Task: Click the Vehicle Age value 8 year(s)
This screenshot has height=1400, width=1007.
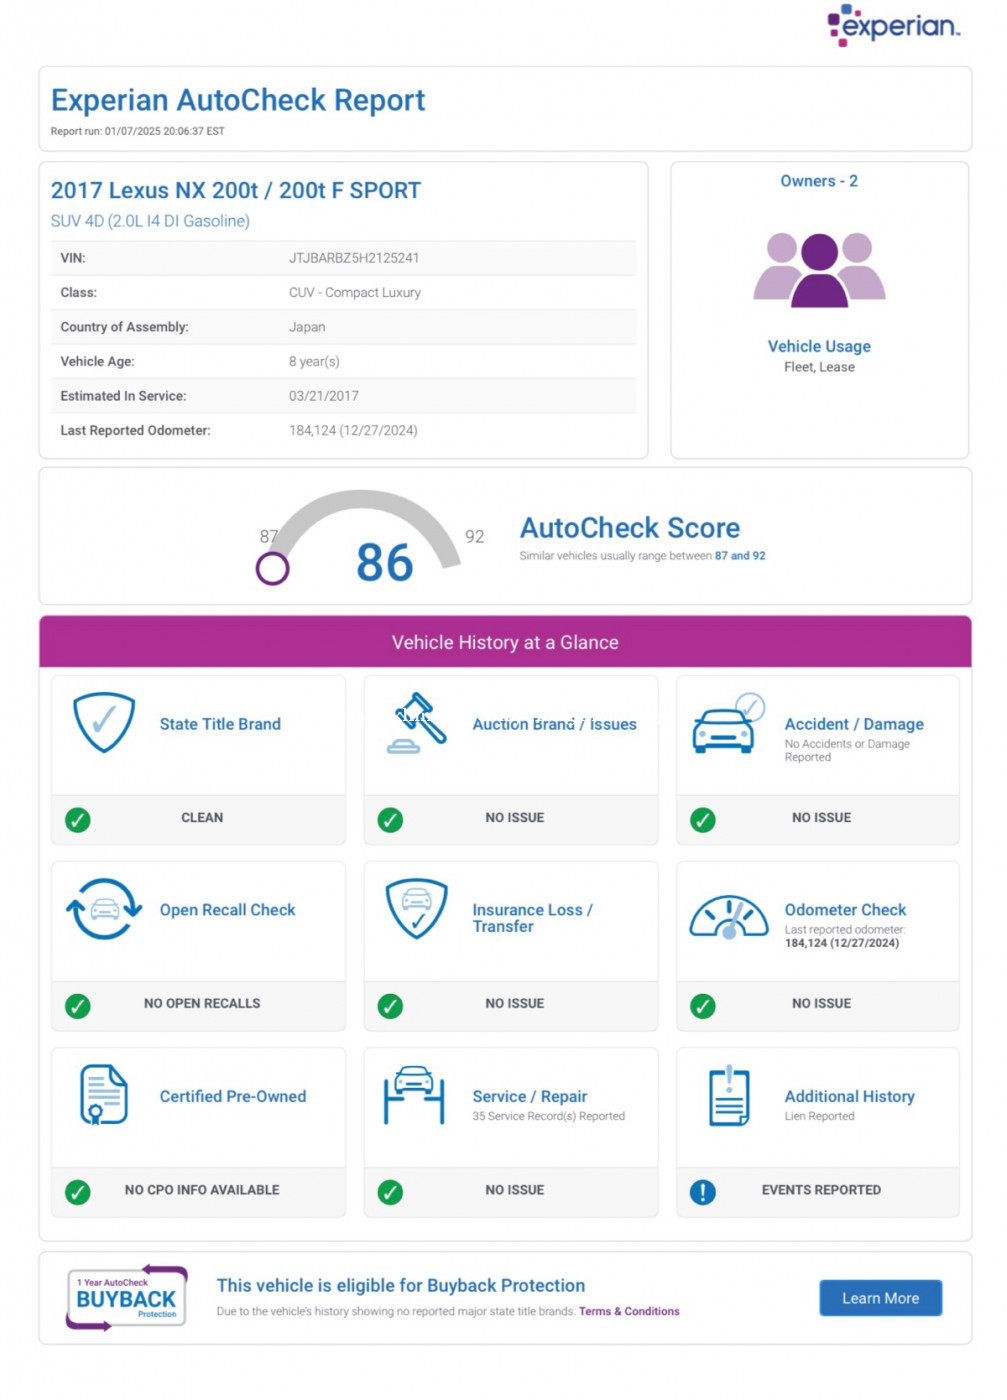Action: point(314,362)
